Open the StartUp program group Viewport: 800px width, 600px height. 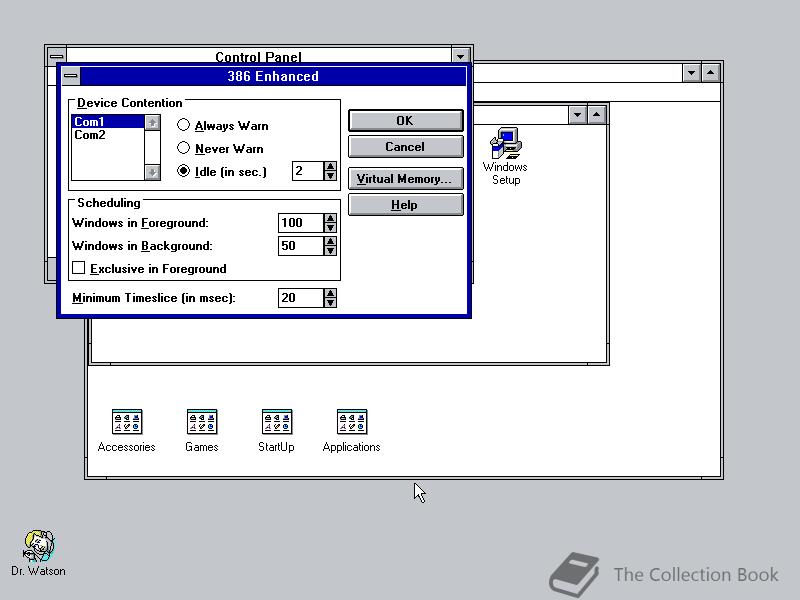click(277, 431)
